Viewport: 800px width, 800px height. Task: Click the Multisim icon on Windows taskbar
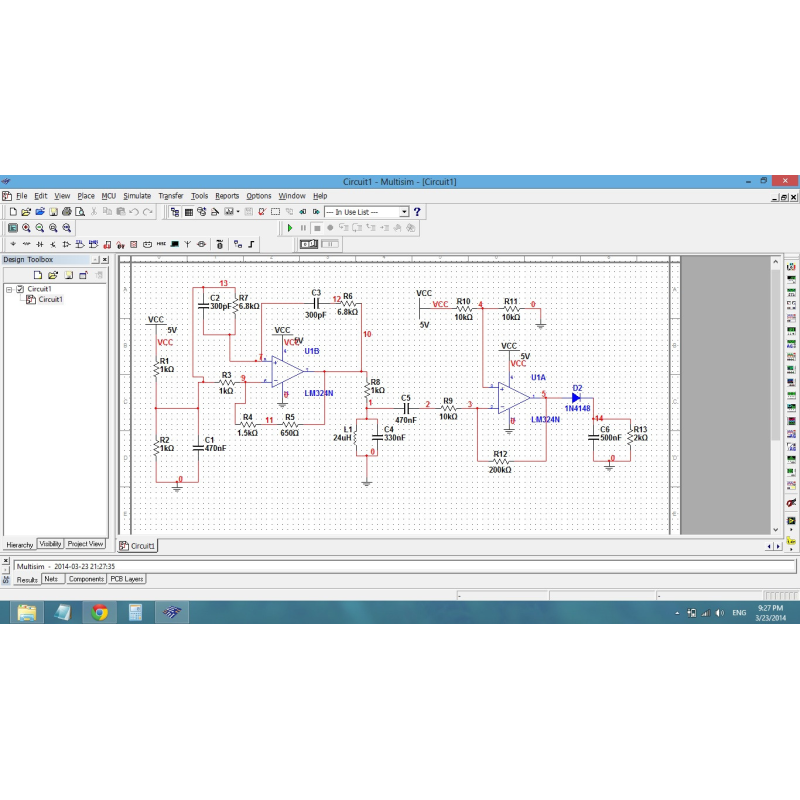[x=173, y=612]
